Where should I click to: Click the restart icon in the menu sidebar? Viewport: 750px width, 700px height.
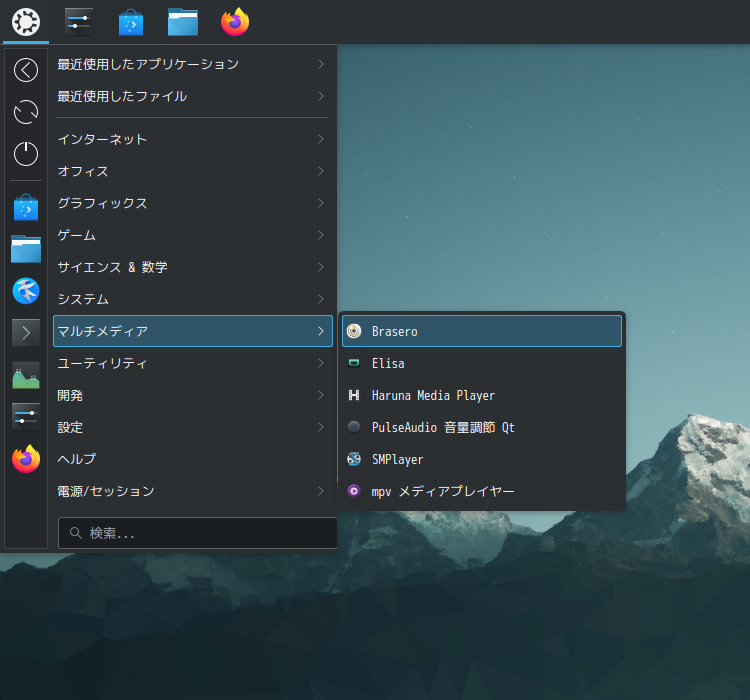(x=26, y=112)
